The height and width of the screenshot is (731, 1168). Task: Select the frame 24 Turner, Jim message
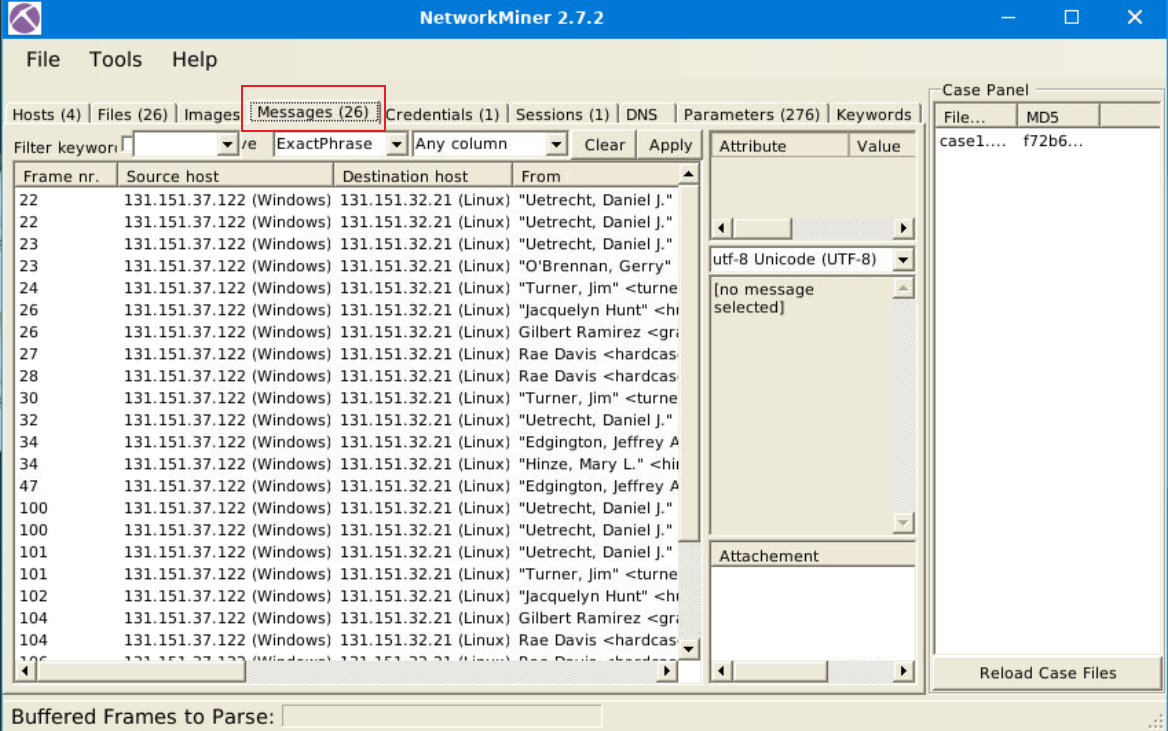point(347,288)
